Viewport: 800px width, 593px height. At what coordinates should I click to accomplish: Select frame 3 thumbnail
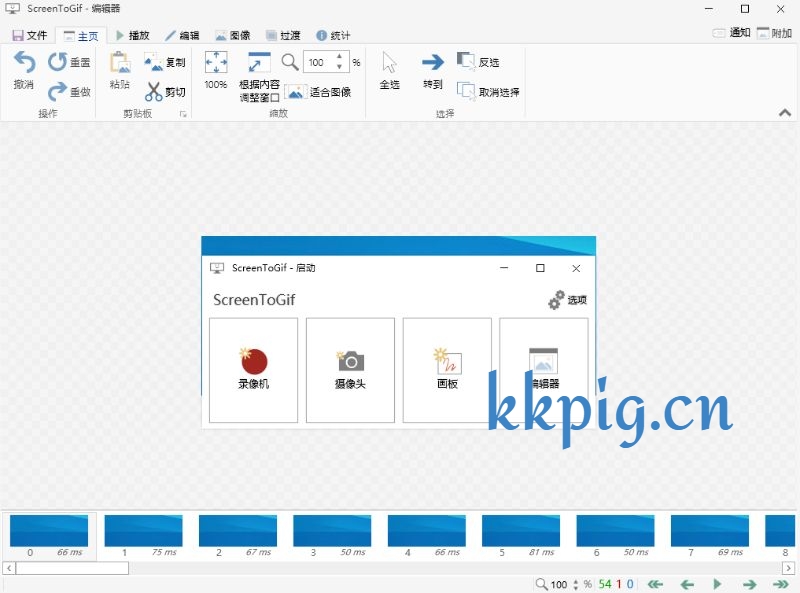[332, 536]
